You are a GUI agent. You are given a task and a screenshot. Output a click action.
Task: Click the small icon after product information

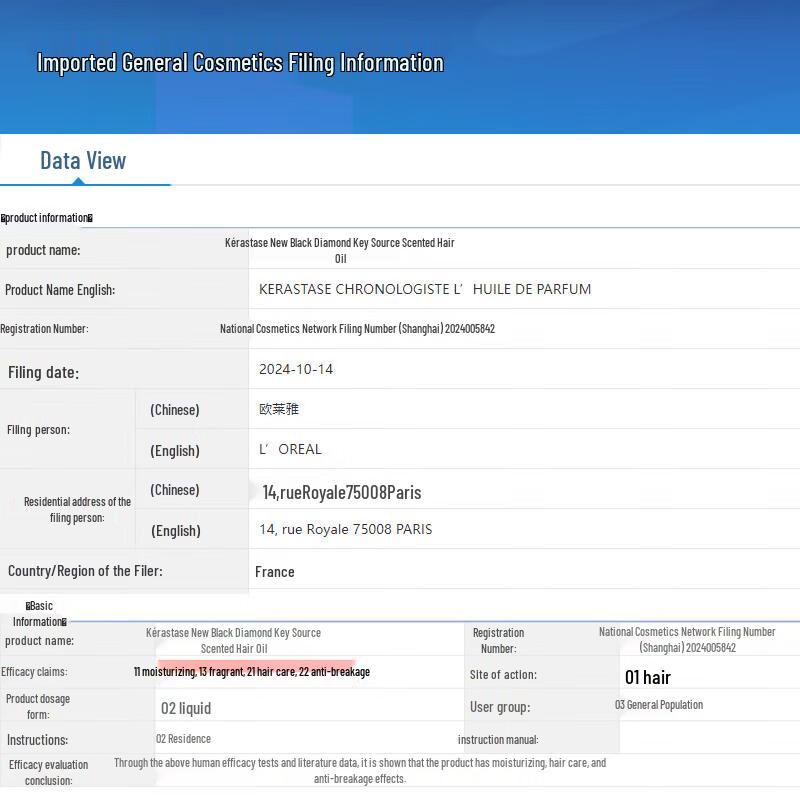[x=90, y=218]
